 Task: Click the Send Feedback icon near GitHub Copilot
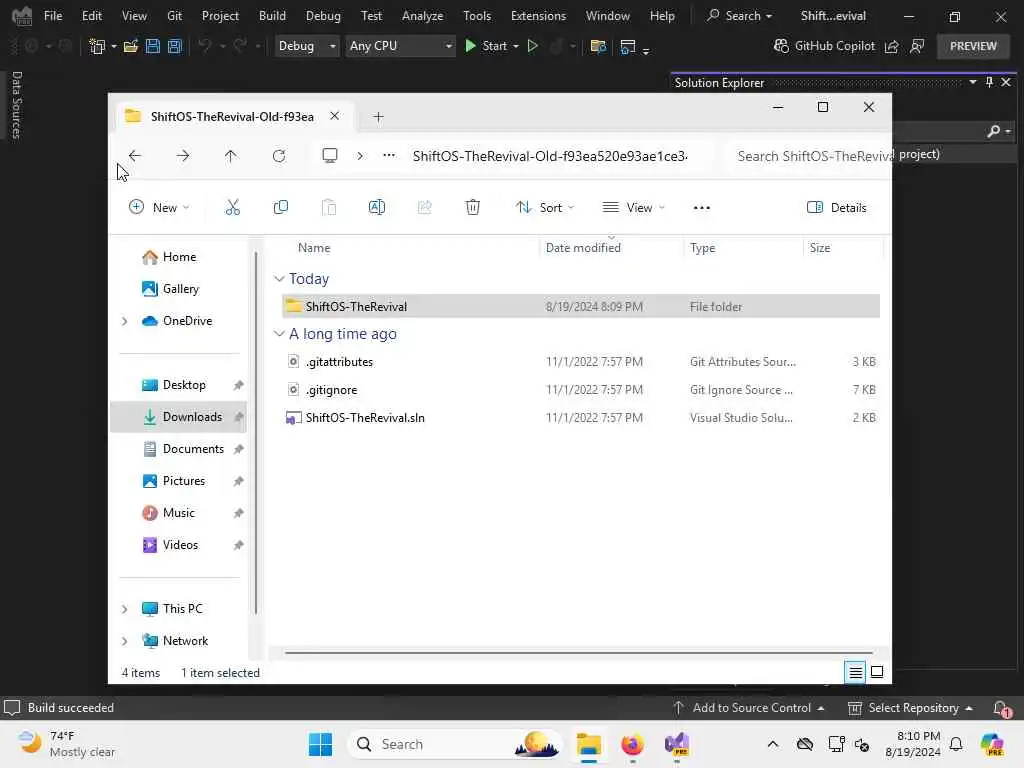pyautogui.click(x=917, y=46)
